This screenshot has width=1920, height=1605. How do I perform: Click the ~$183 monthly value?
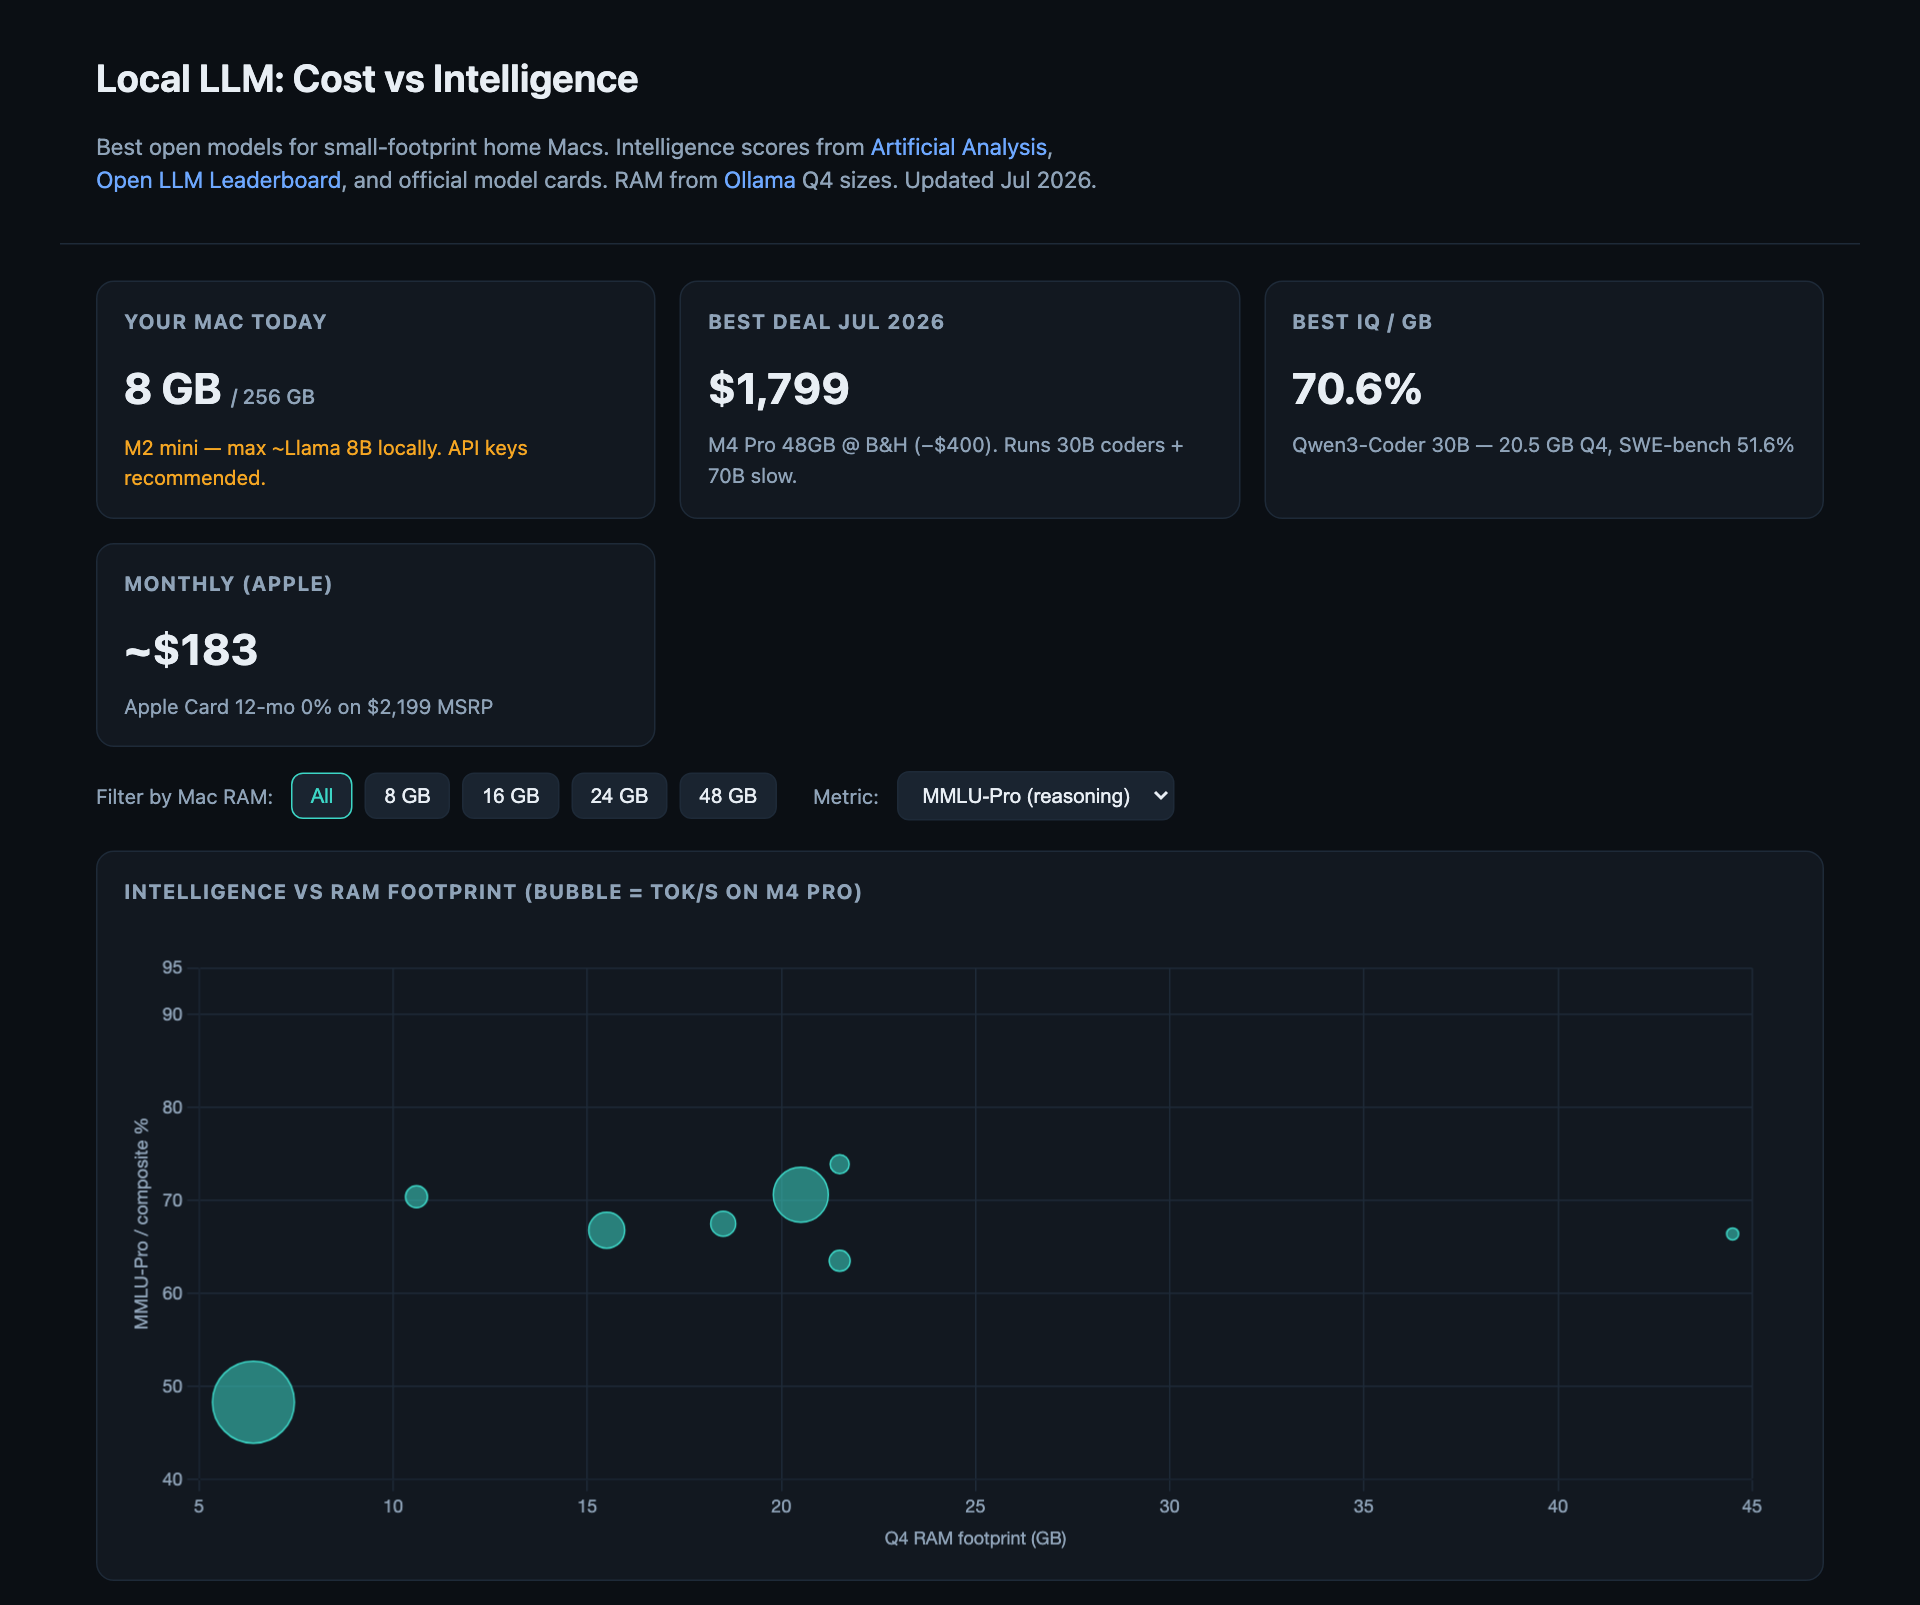point(191,650)
